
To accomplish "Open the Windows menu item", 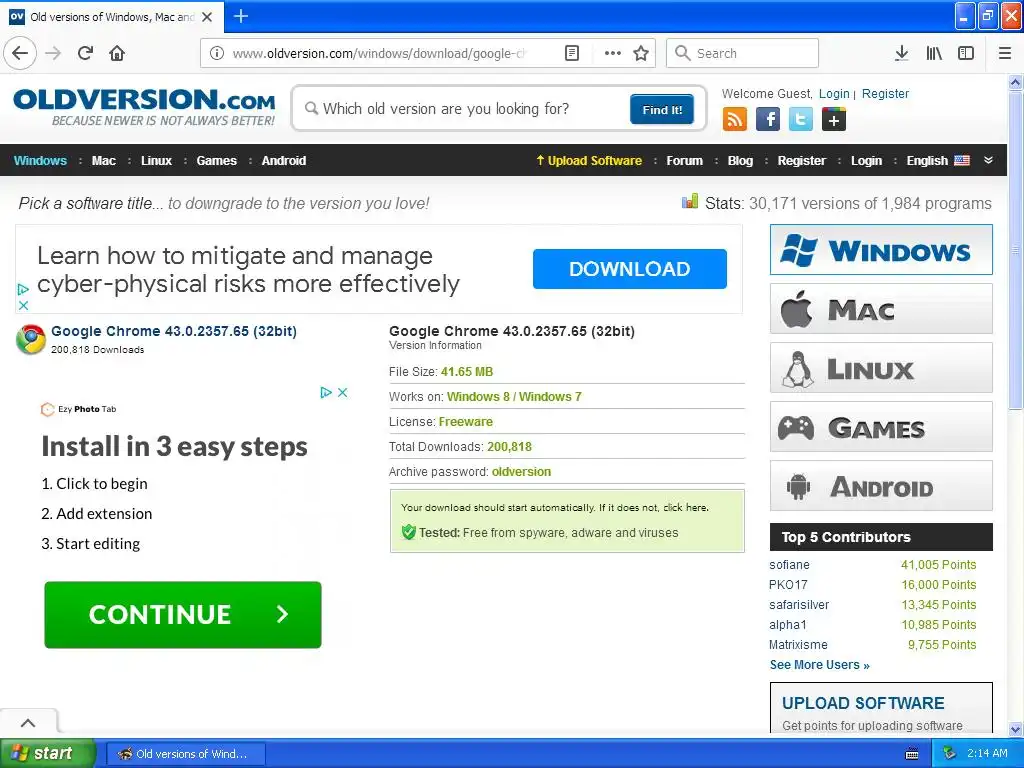I will coord(40,161).
